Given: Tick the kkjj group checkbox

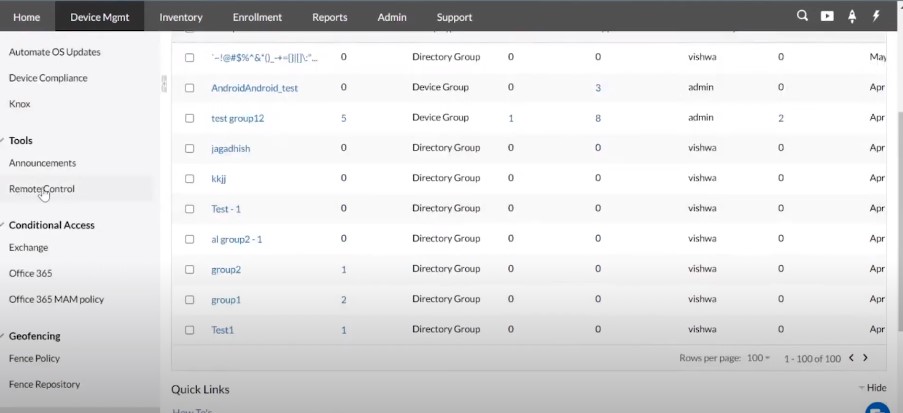Looking at the screenshot, I should pos(189,179).
